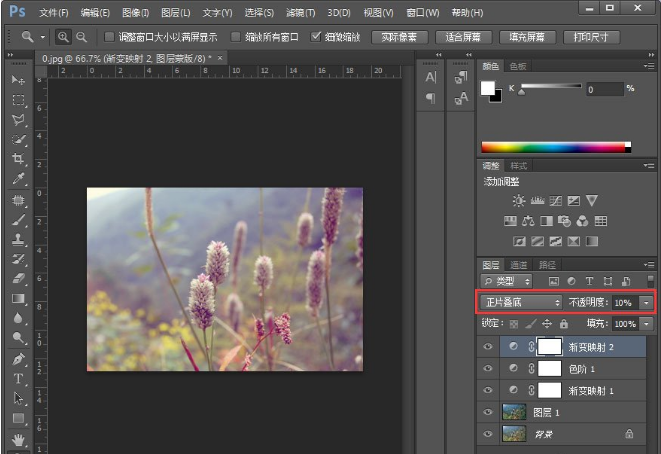This screenshot has height=454, width=661.
Task: Click the color spectrum ramp bar
Action: pyautogui.click(x=556, y=147)
